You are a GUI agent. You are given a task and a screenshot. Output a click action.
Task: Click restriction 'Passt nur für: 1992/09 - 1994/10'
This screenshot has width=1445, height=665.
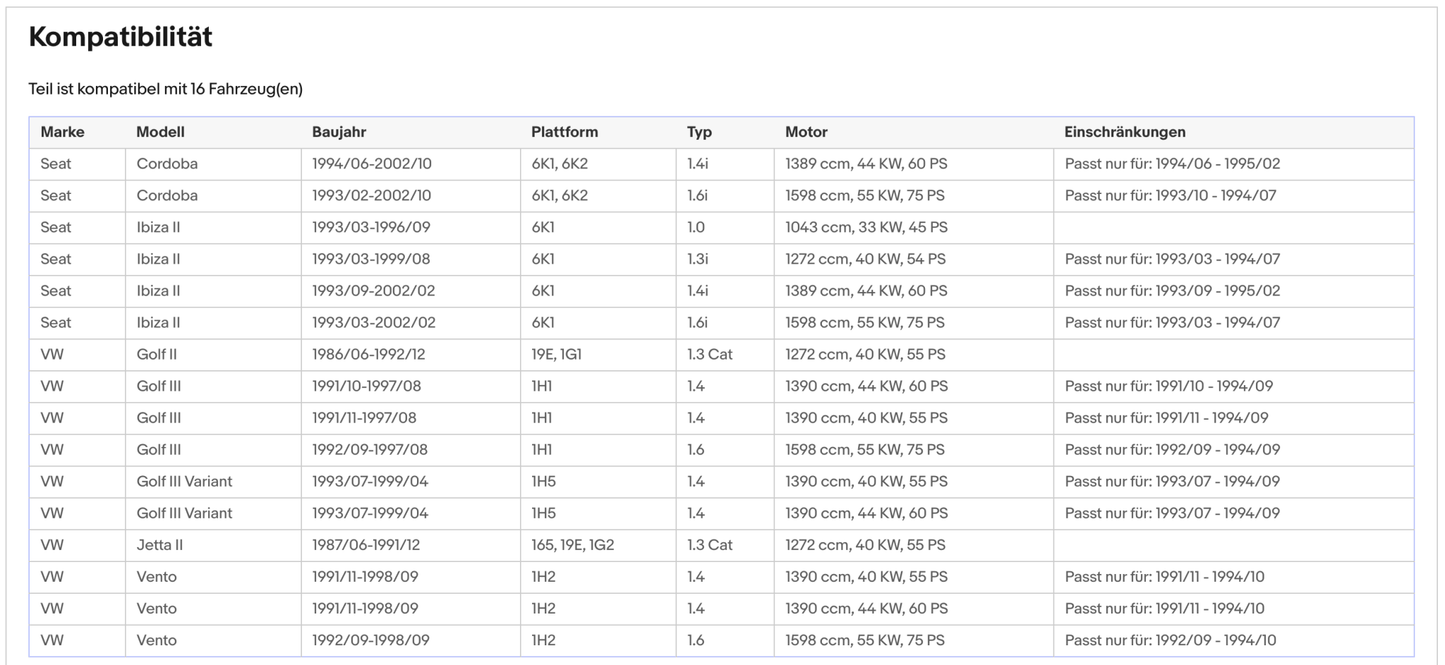coord(1172,640)
